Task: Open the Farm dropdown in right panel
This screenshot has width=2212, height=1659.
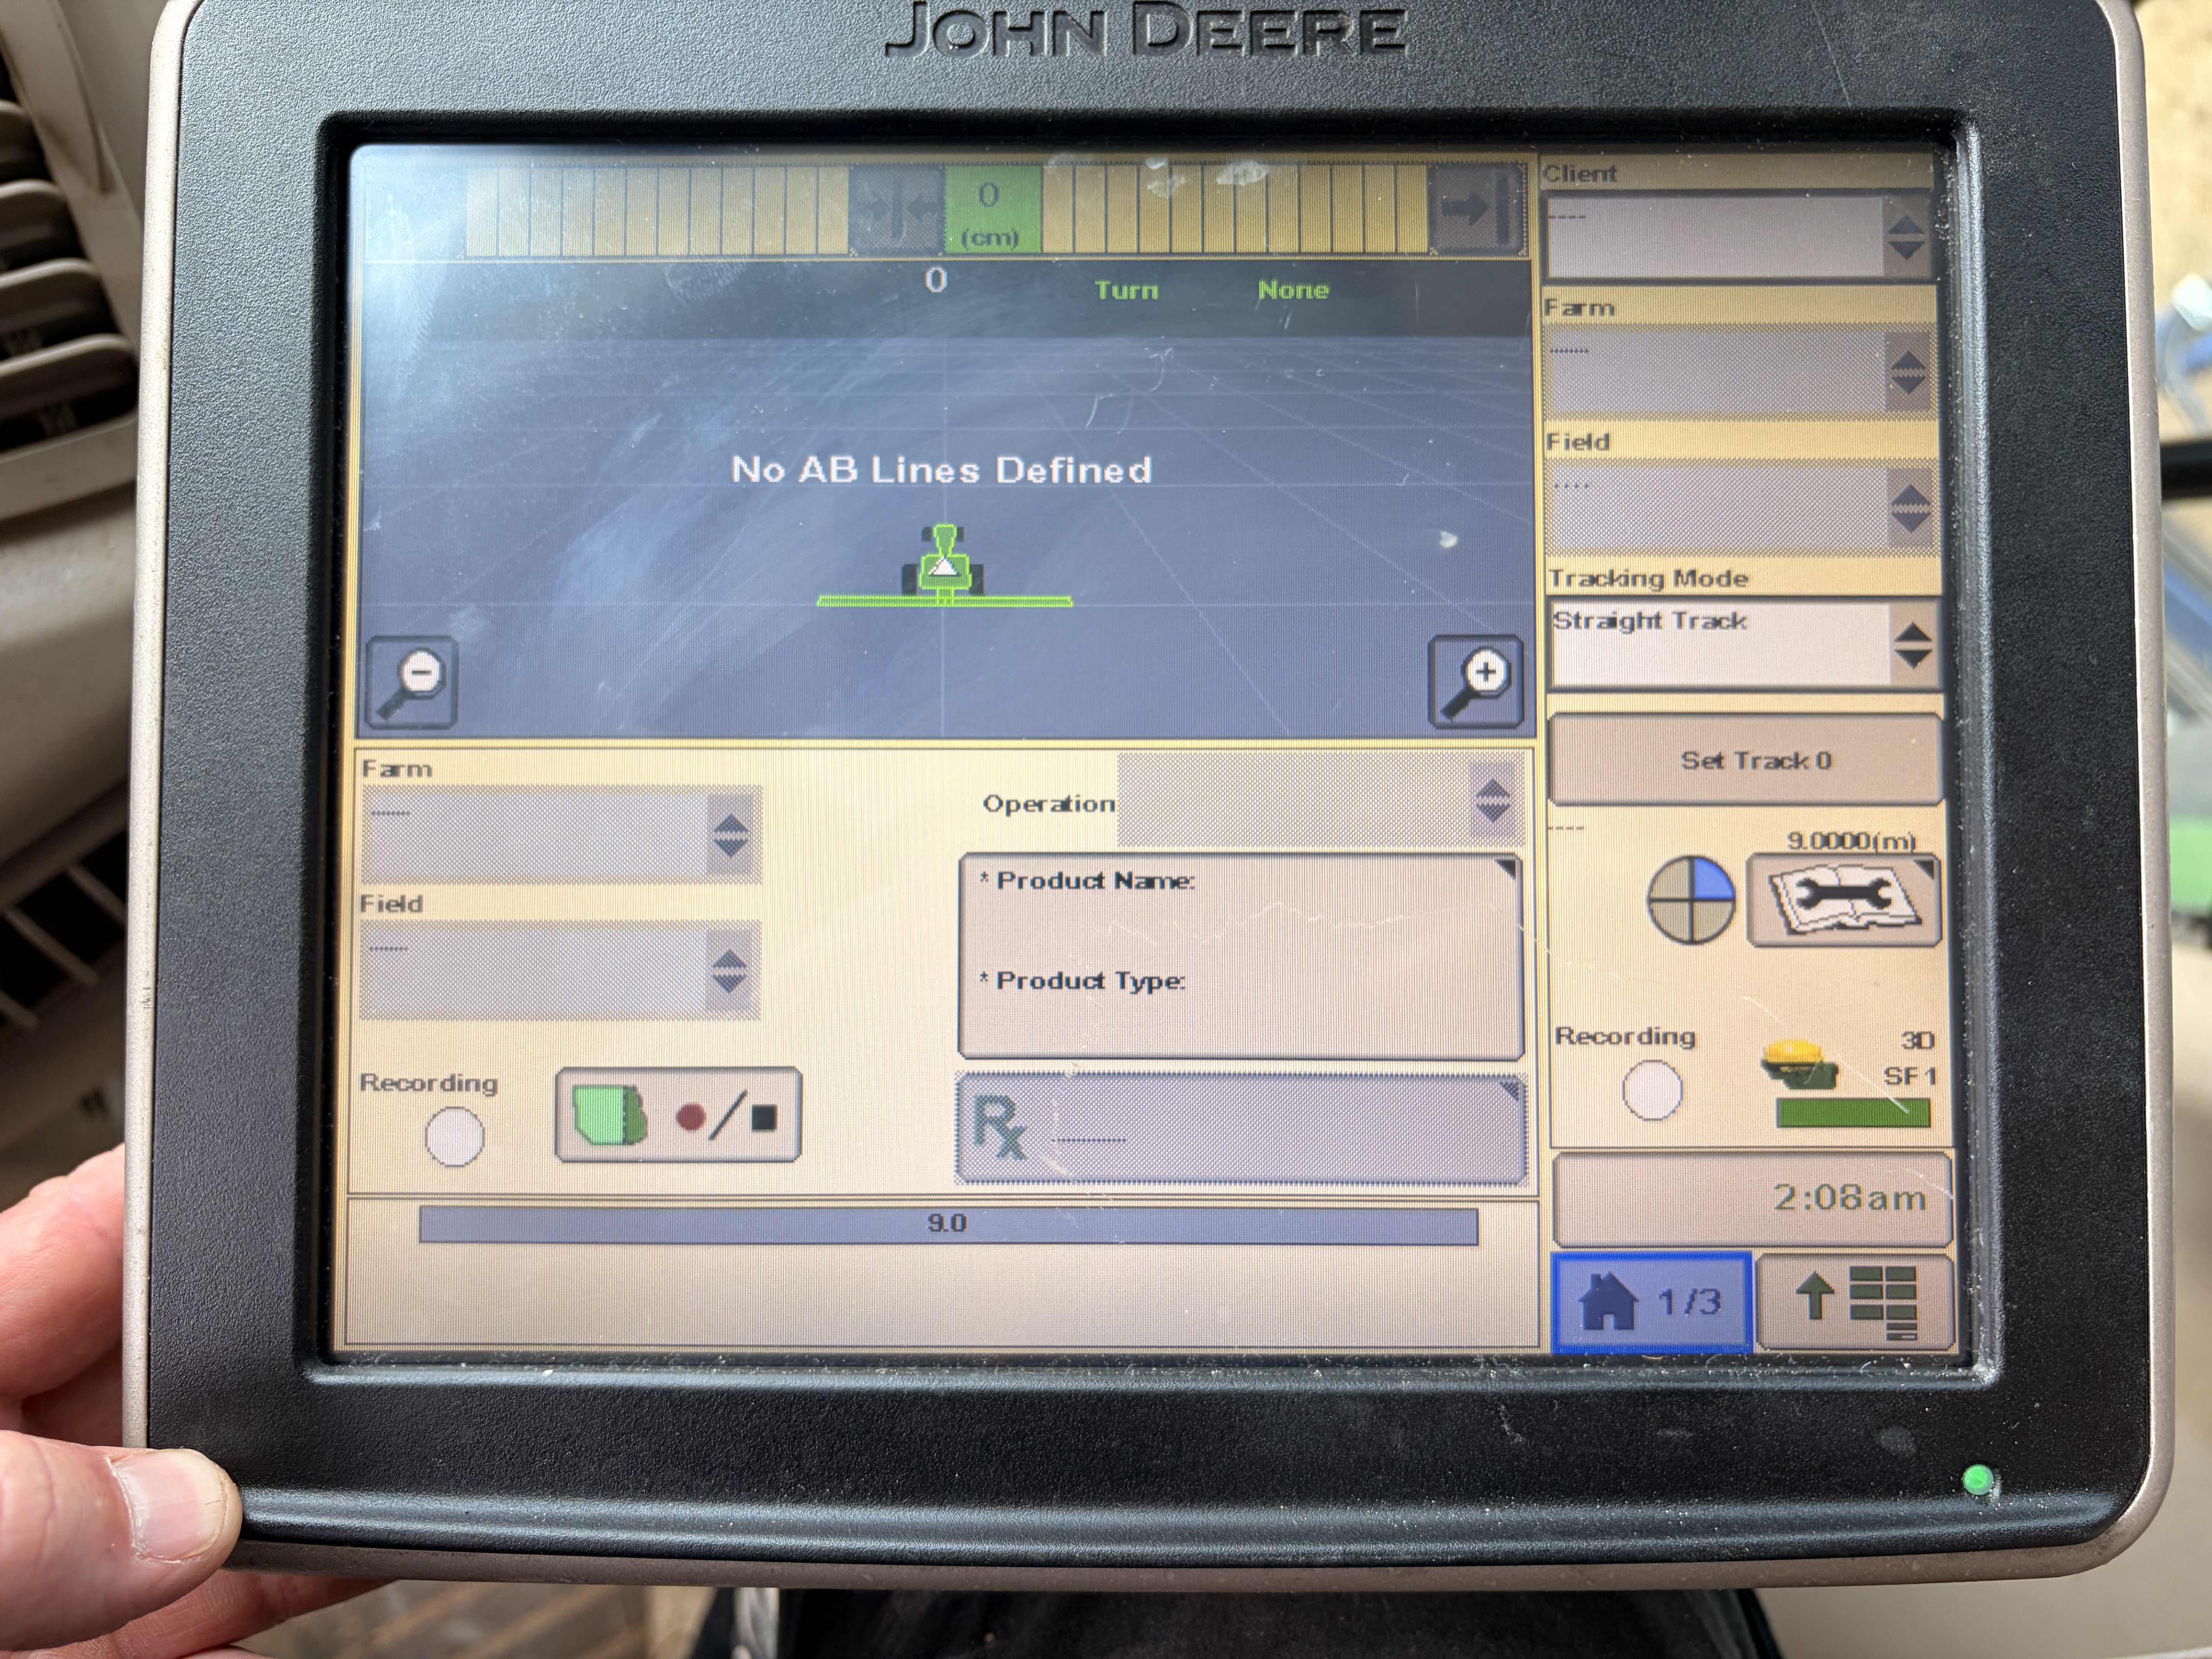Action: click(x=1741, y=372)
